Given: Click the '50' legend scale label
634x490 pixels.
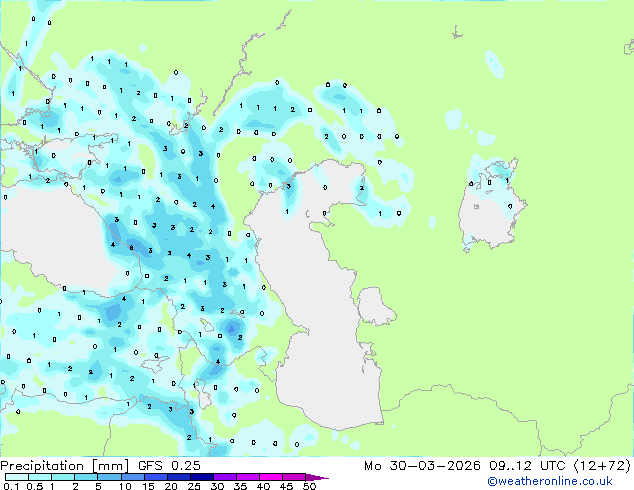Looking at the screenshot, I should pyautogui.click(x=309, y=486).
